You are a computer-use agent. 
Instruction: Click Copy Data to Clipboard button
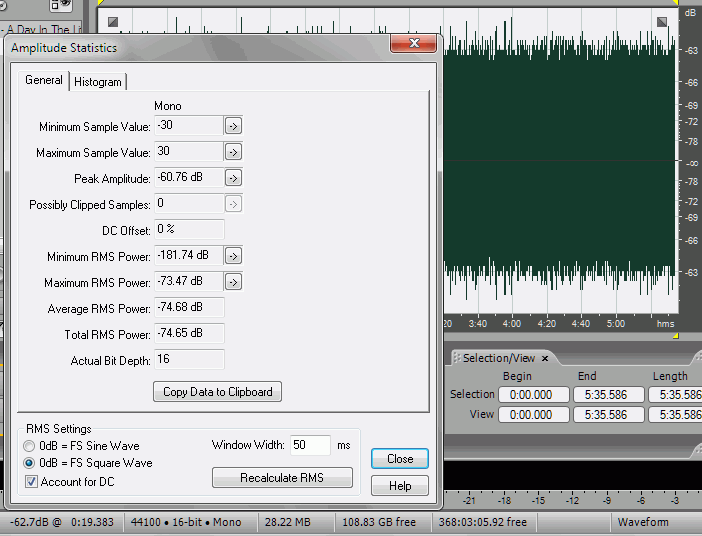click(x=218, y=392)
